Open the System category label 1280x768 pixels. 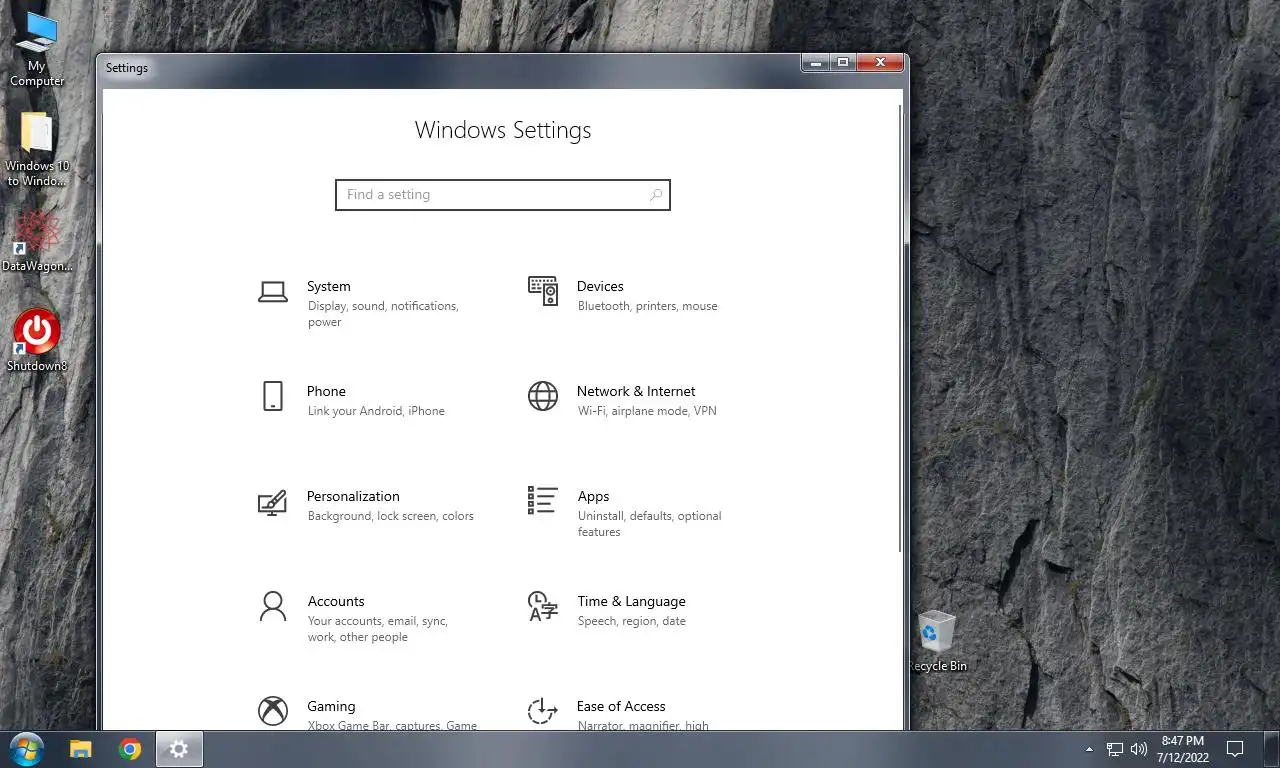[x=329, y=286]
